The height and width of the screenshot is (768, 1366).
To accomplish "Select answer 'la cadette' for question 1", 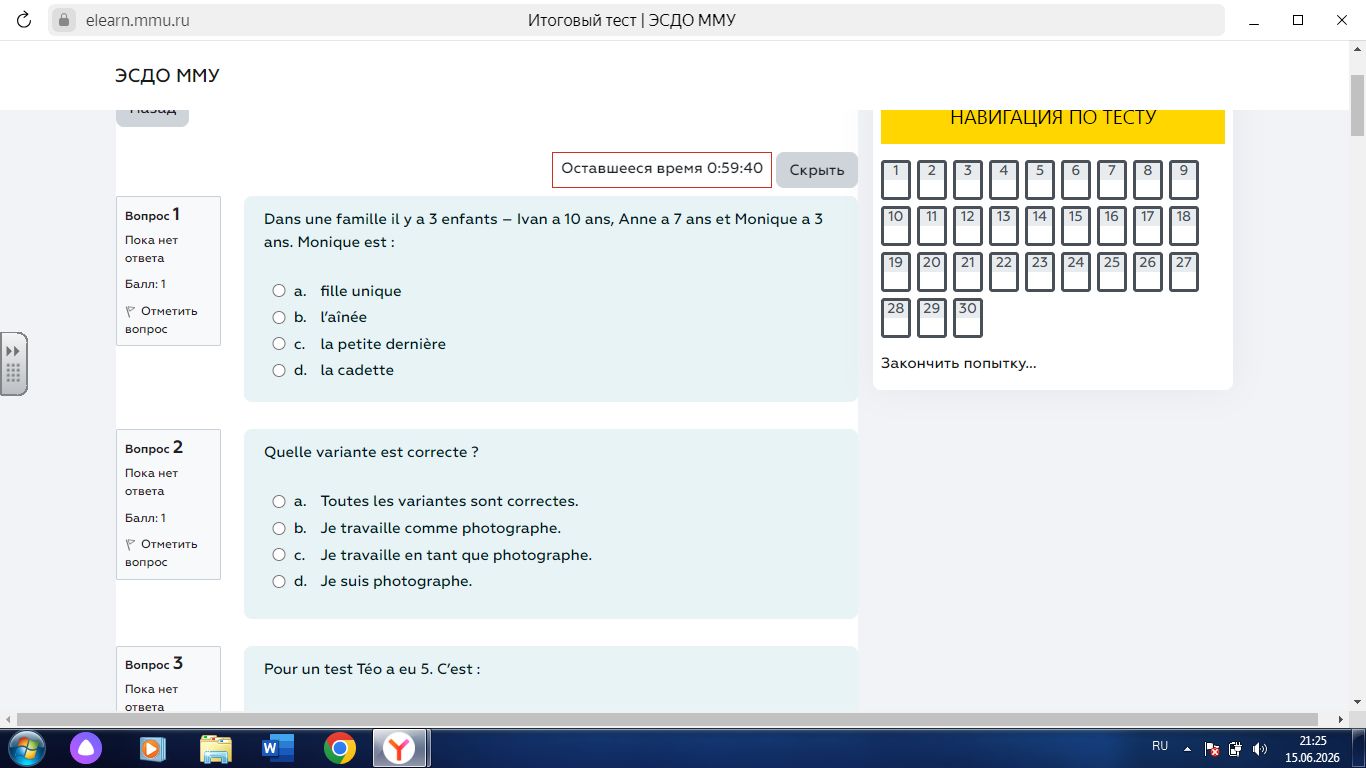I will [279, 370].
